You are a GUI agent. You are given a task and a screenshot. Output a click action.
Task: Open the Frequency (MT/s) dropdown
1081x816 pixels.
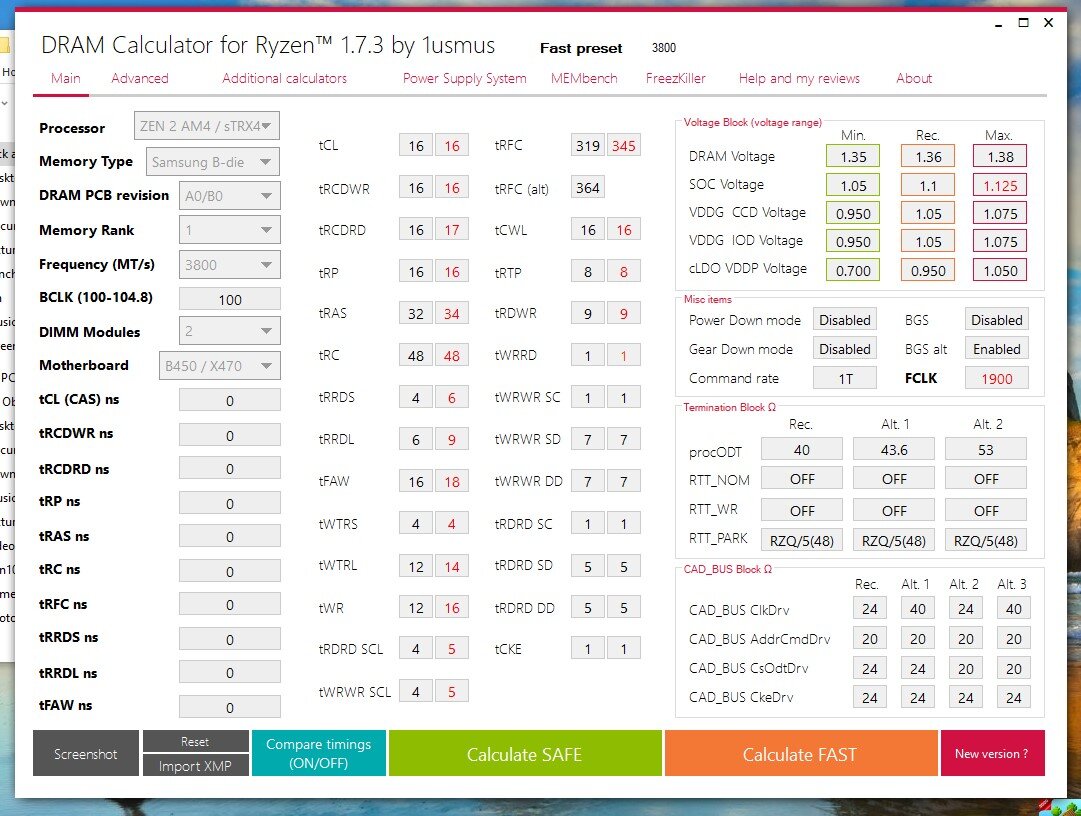pos(230,265)
